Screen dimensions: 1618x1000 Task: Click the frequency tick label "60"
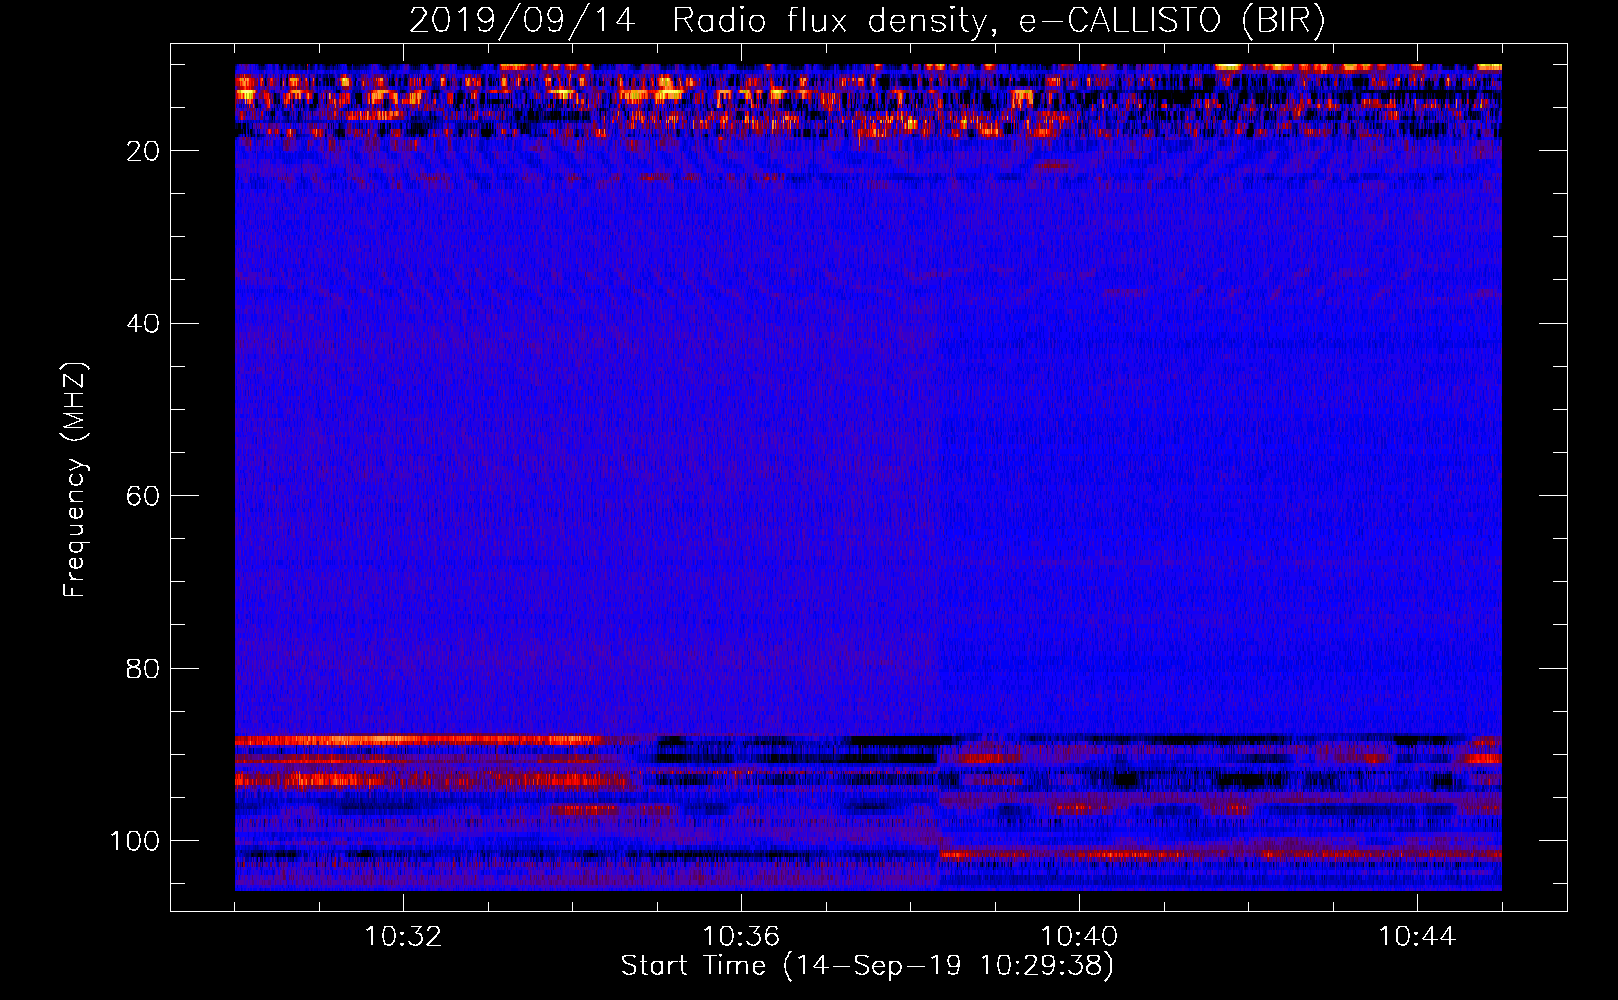[144, 496]
